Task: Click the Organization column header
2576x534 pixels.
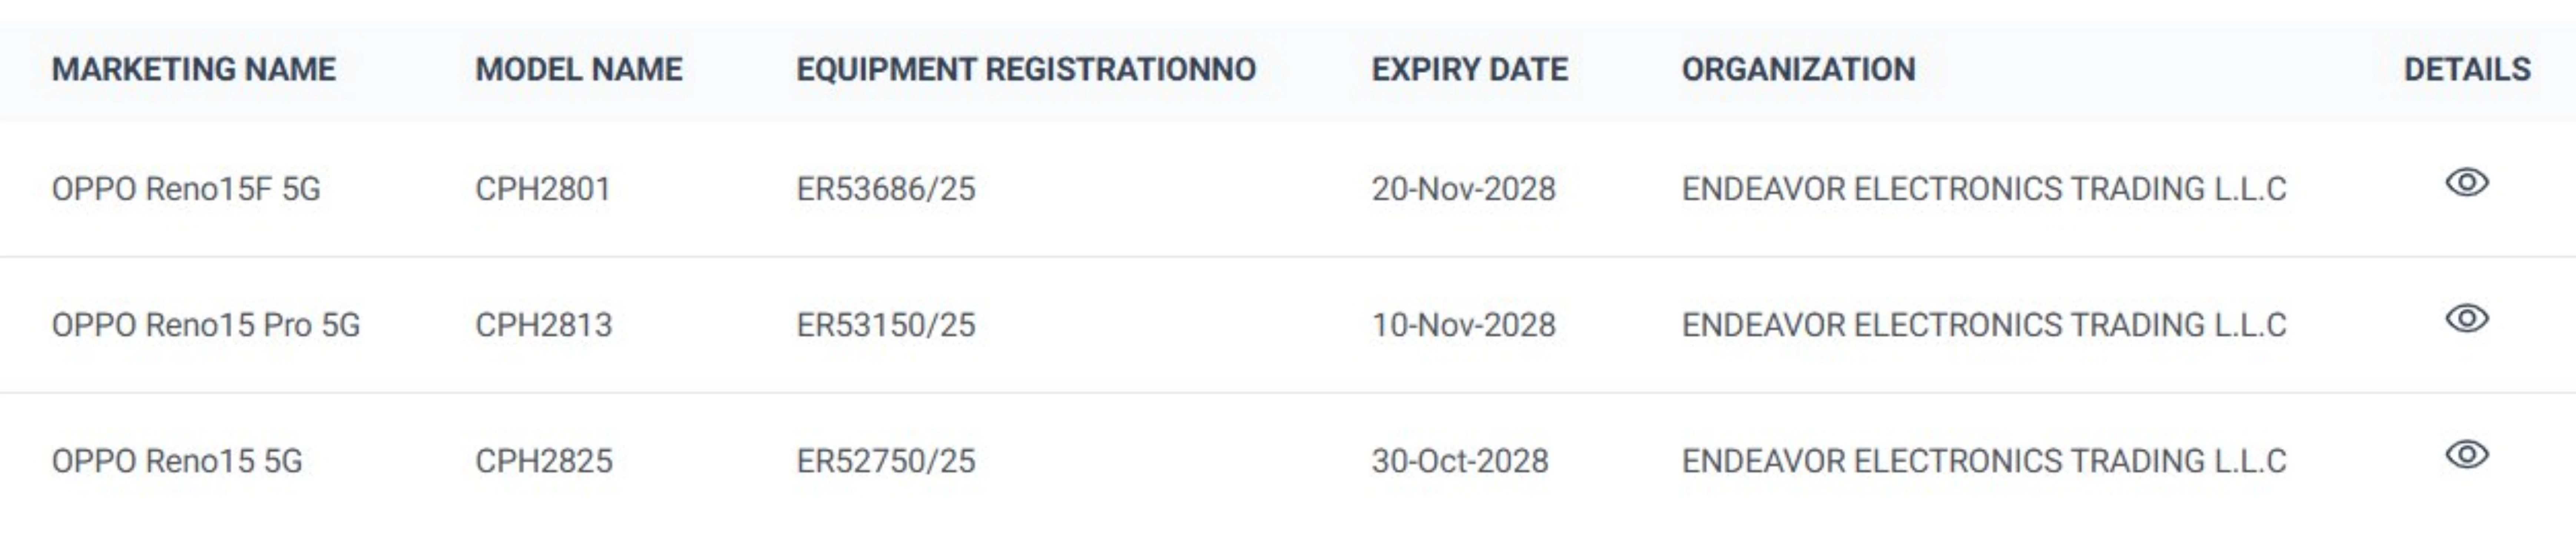Action: [x=1798, y=69]
